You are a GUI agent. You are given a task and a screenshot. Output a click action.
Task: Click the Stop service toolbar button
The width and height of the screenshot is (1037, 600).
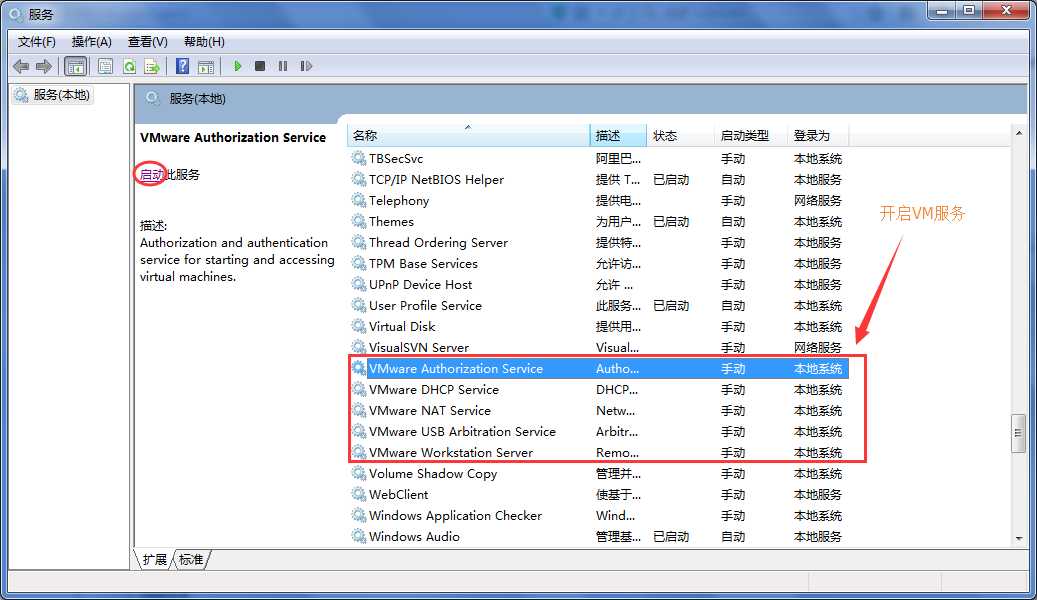pos(260,65)
